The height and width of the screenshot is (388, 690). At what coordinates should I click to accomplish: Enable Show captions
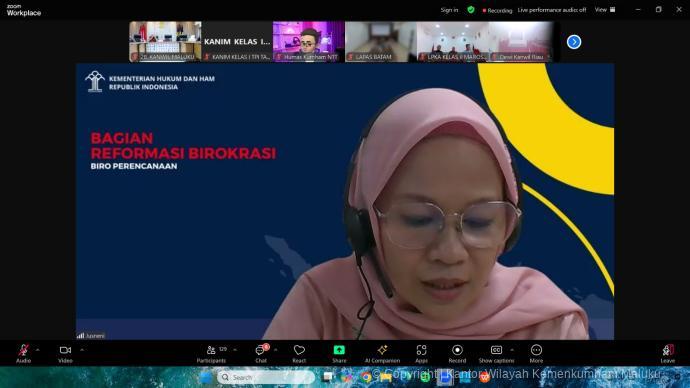[x=496, y=353]
